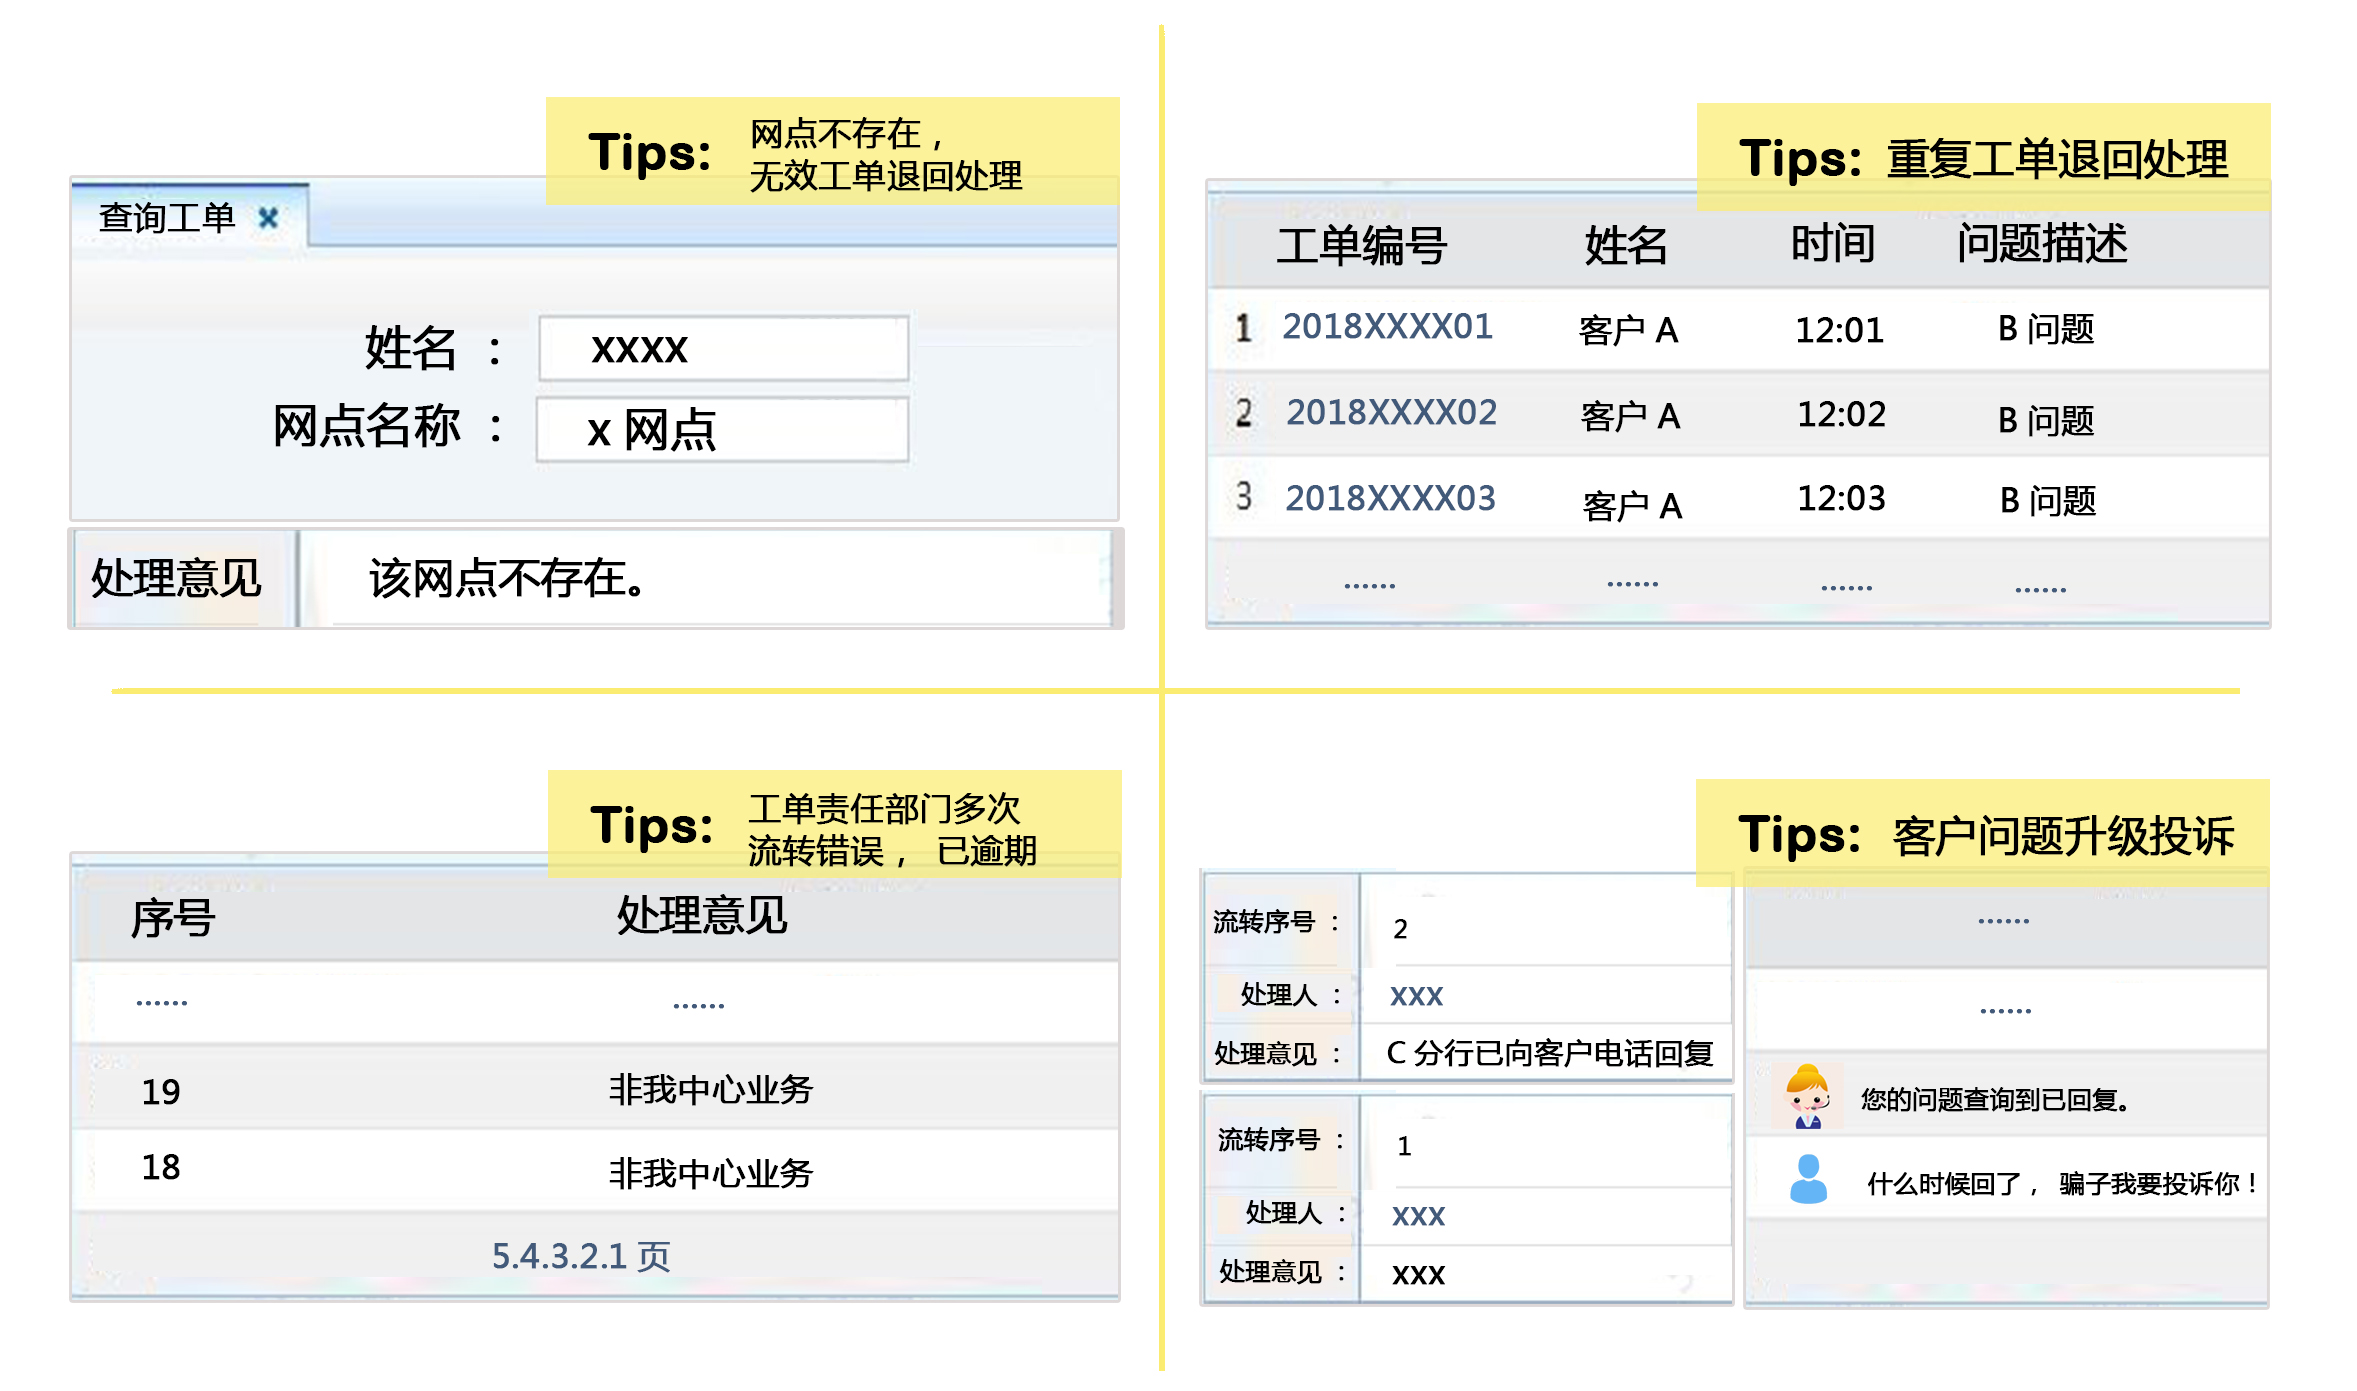The width and height of the screenshot is (2357, 1391).
Task: Click the 网点名称 input field
Action: [x=721, y=430]
